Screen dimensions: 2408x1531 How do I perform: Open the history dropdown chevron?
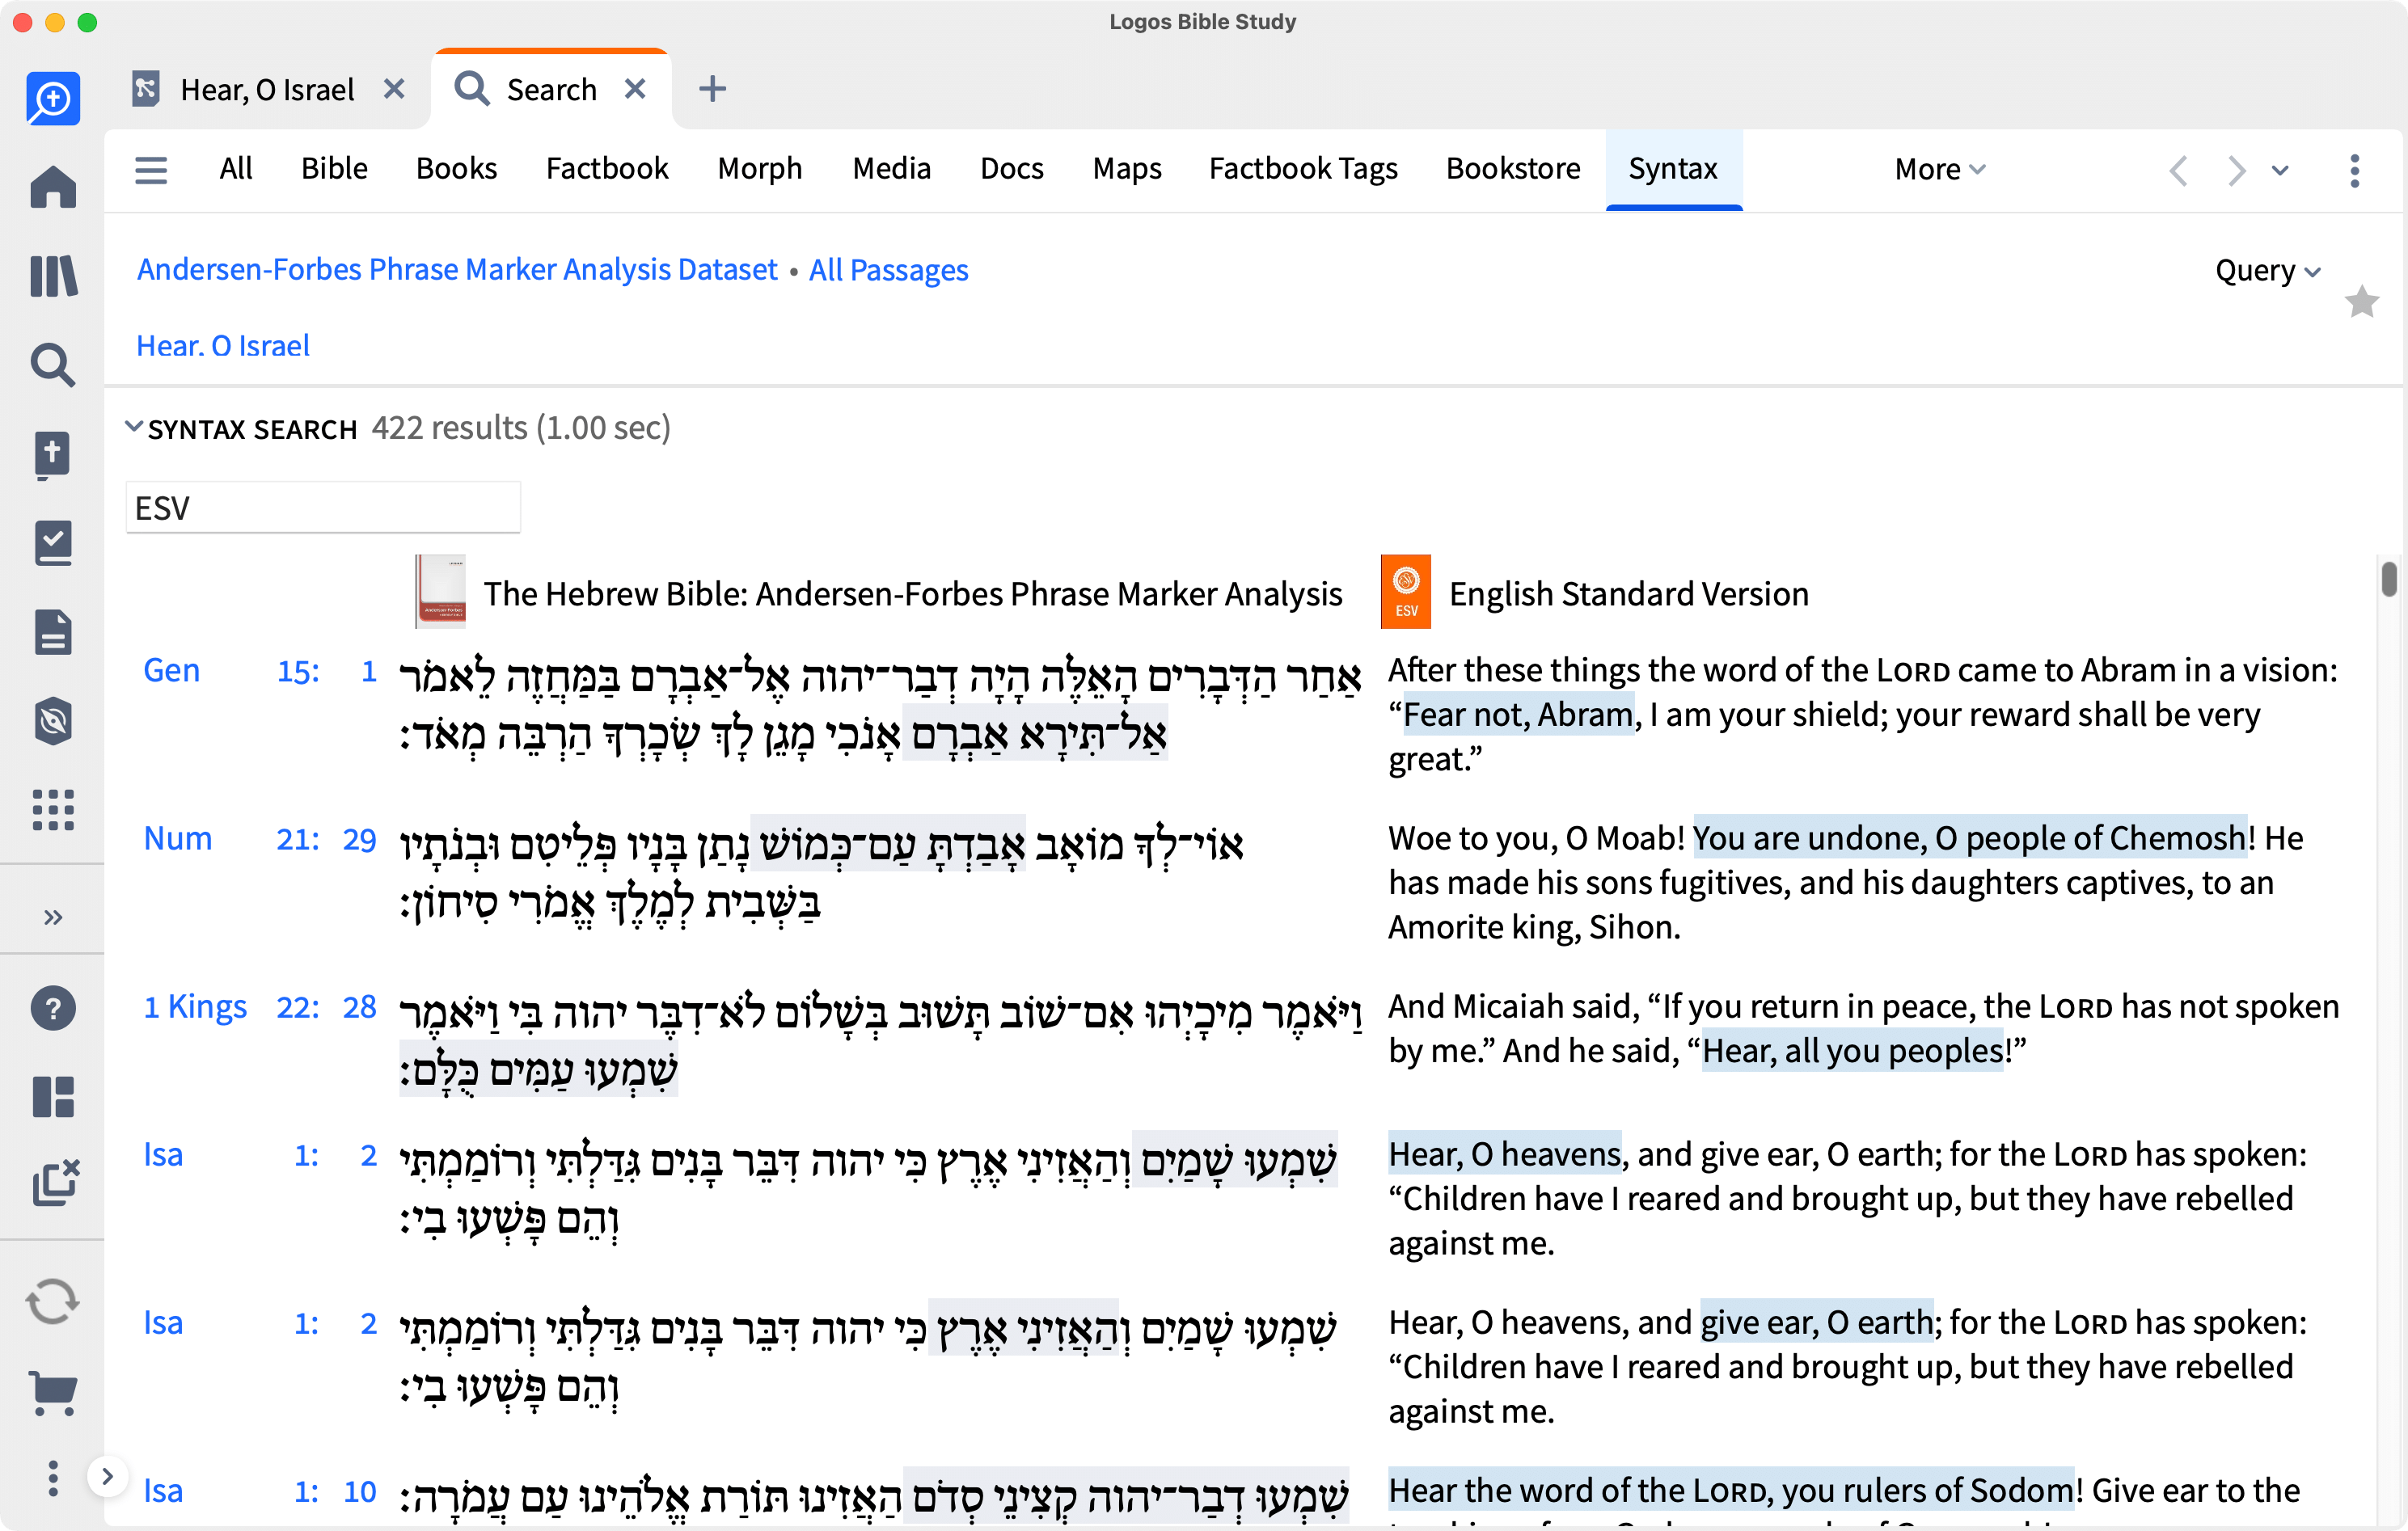coord(2280,171)
